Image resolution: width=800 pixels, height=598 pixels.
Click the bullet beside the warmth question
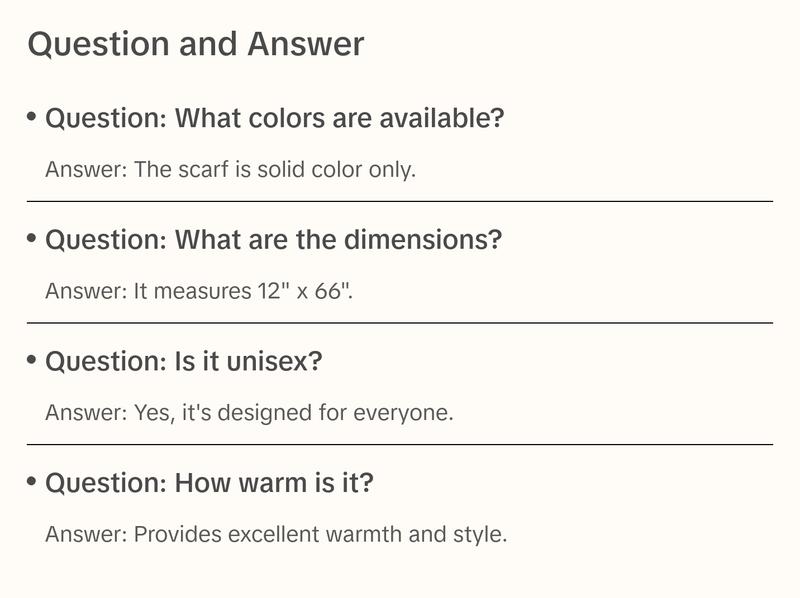pyautogui.click(x=32, y=482)
